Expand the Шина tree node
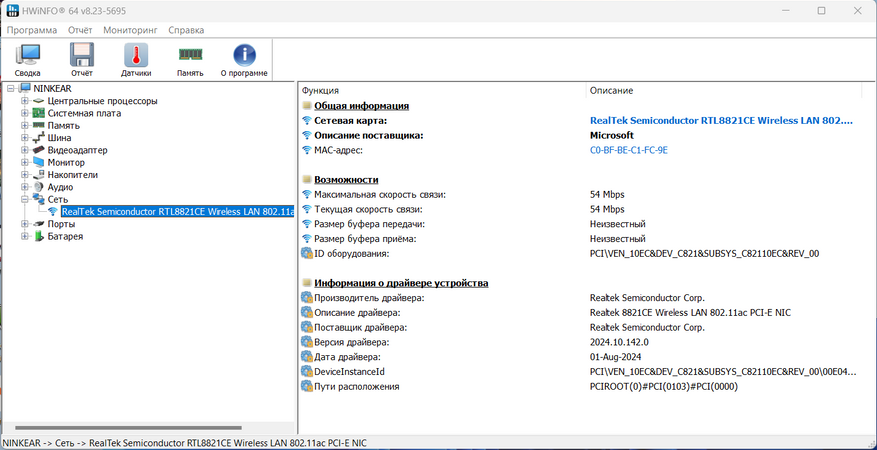The width and height of the screenshot is (877, 450). (x=25, y=138)
